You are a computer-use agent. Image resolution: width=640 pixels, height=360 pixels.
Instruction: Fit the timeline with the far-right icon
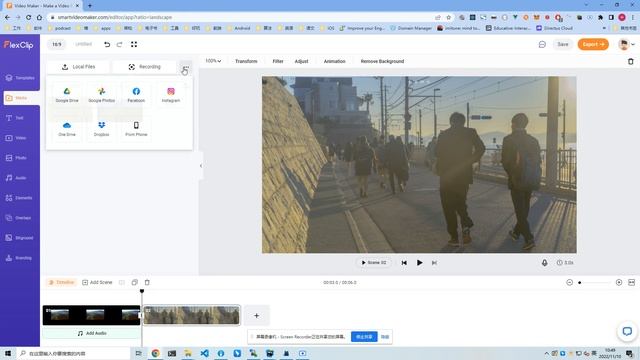(631, 282)
